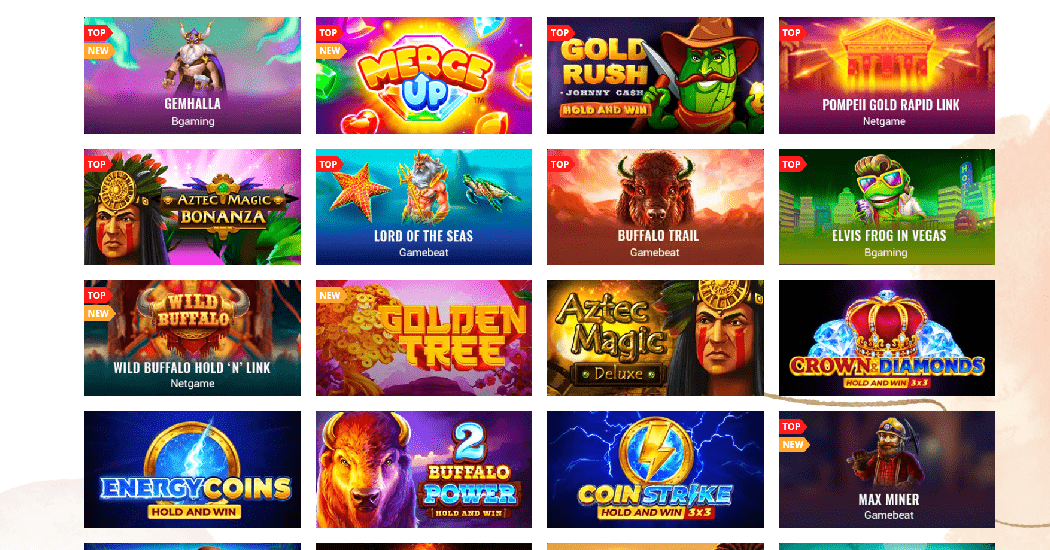
Task: Open Wild Buffalo Hold 'N' Link
Action: pos(192,338)
